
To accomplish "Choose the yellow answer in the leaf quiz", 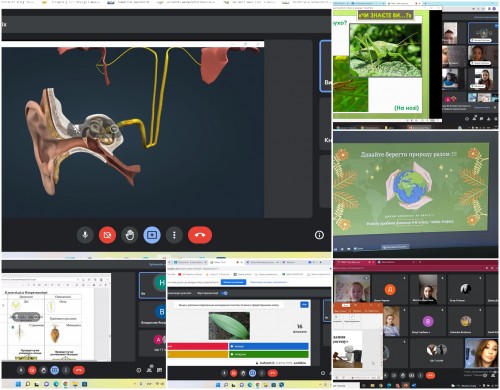I will (198, 354).
